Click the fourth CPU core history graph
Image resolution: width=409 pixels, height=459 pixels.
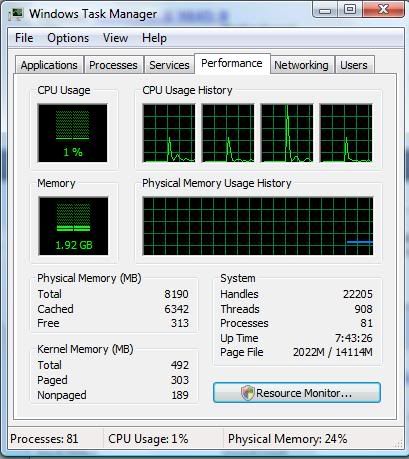pos(346,133)
